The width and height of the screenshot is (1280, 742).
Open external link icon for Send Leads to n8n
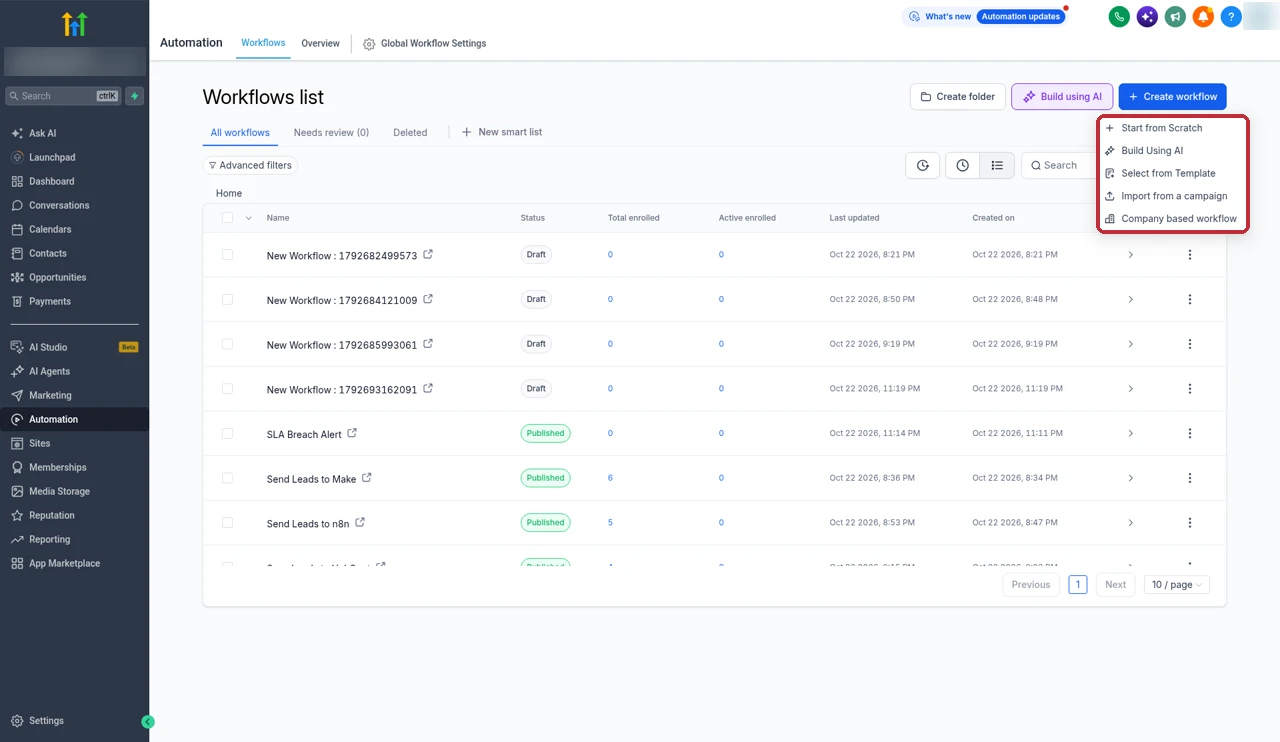pos(360,523)
